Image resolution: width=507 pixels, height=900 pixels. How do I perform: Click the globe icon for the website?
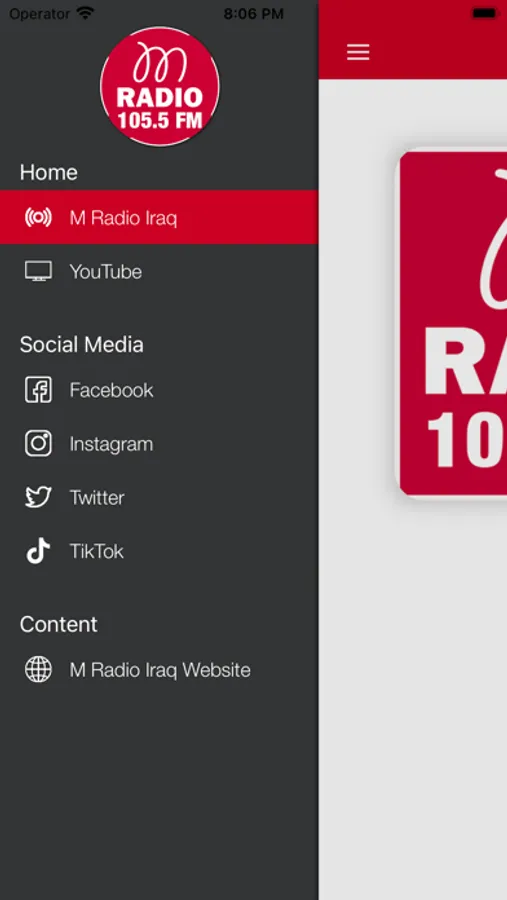pyautogui.click(x=38, y=669)
